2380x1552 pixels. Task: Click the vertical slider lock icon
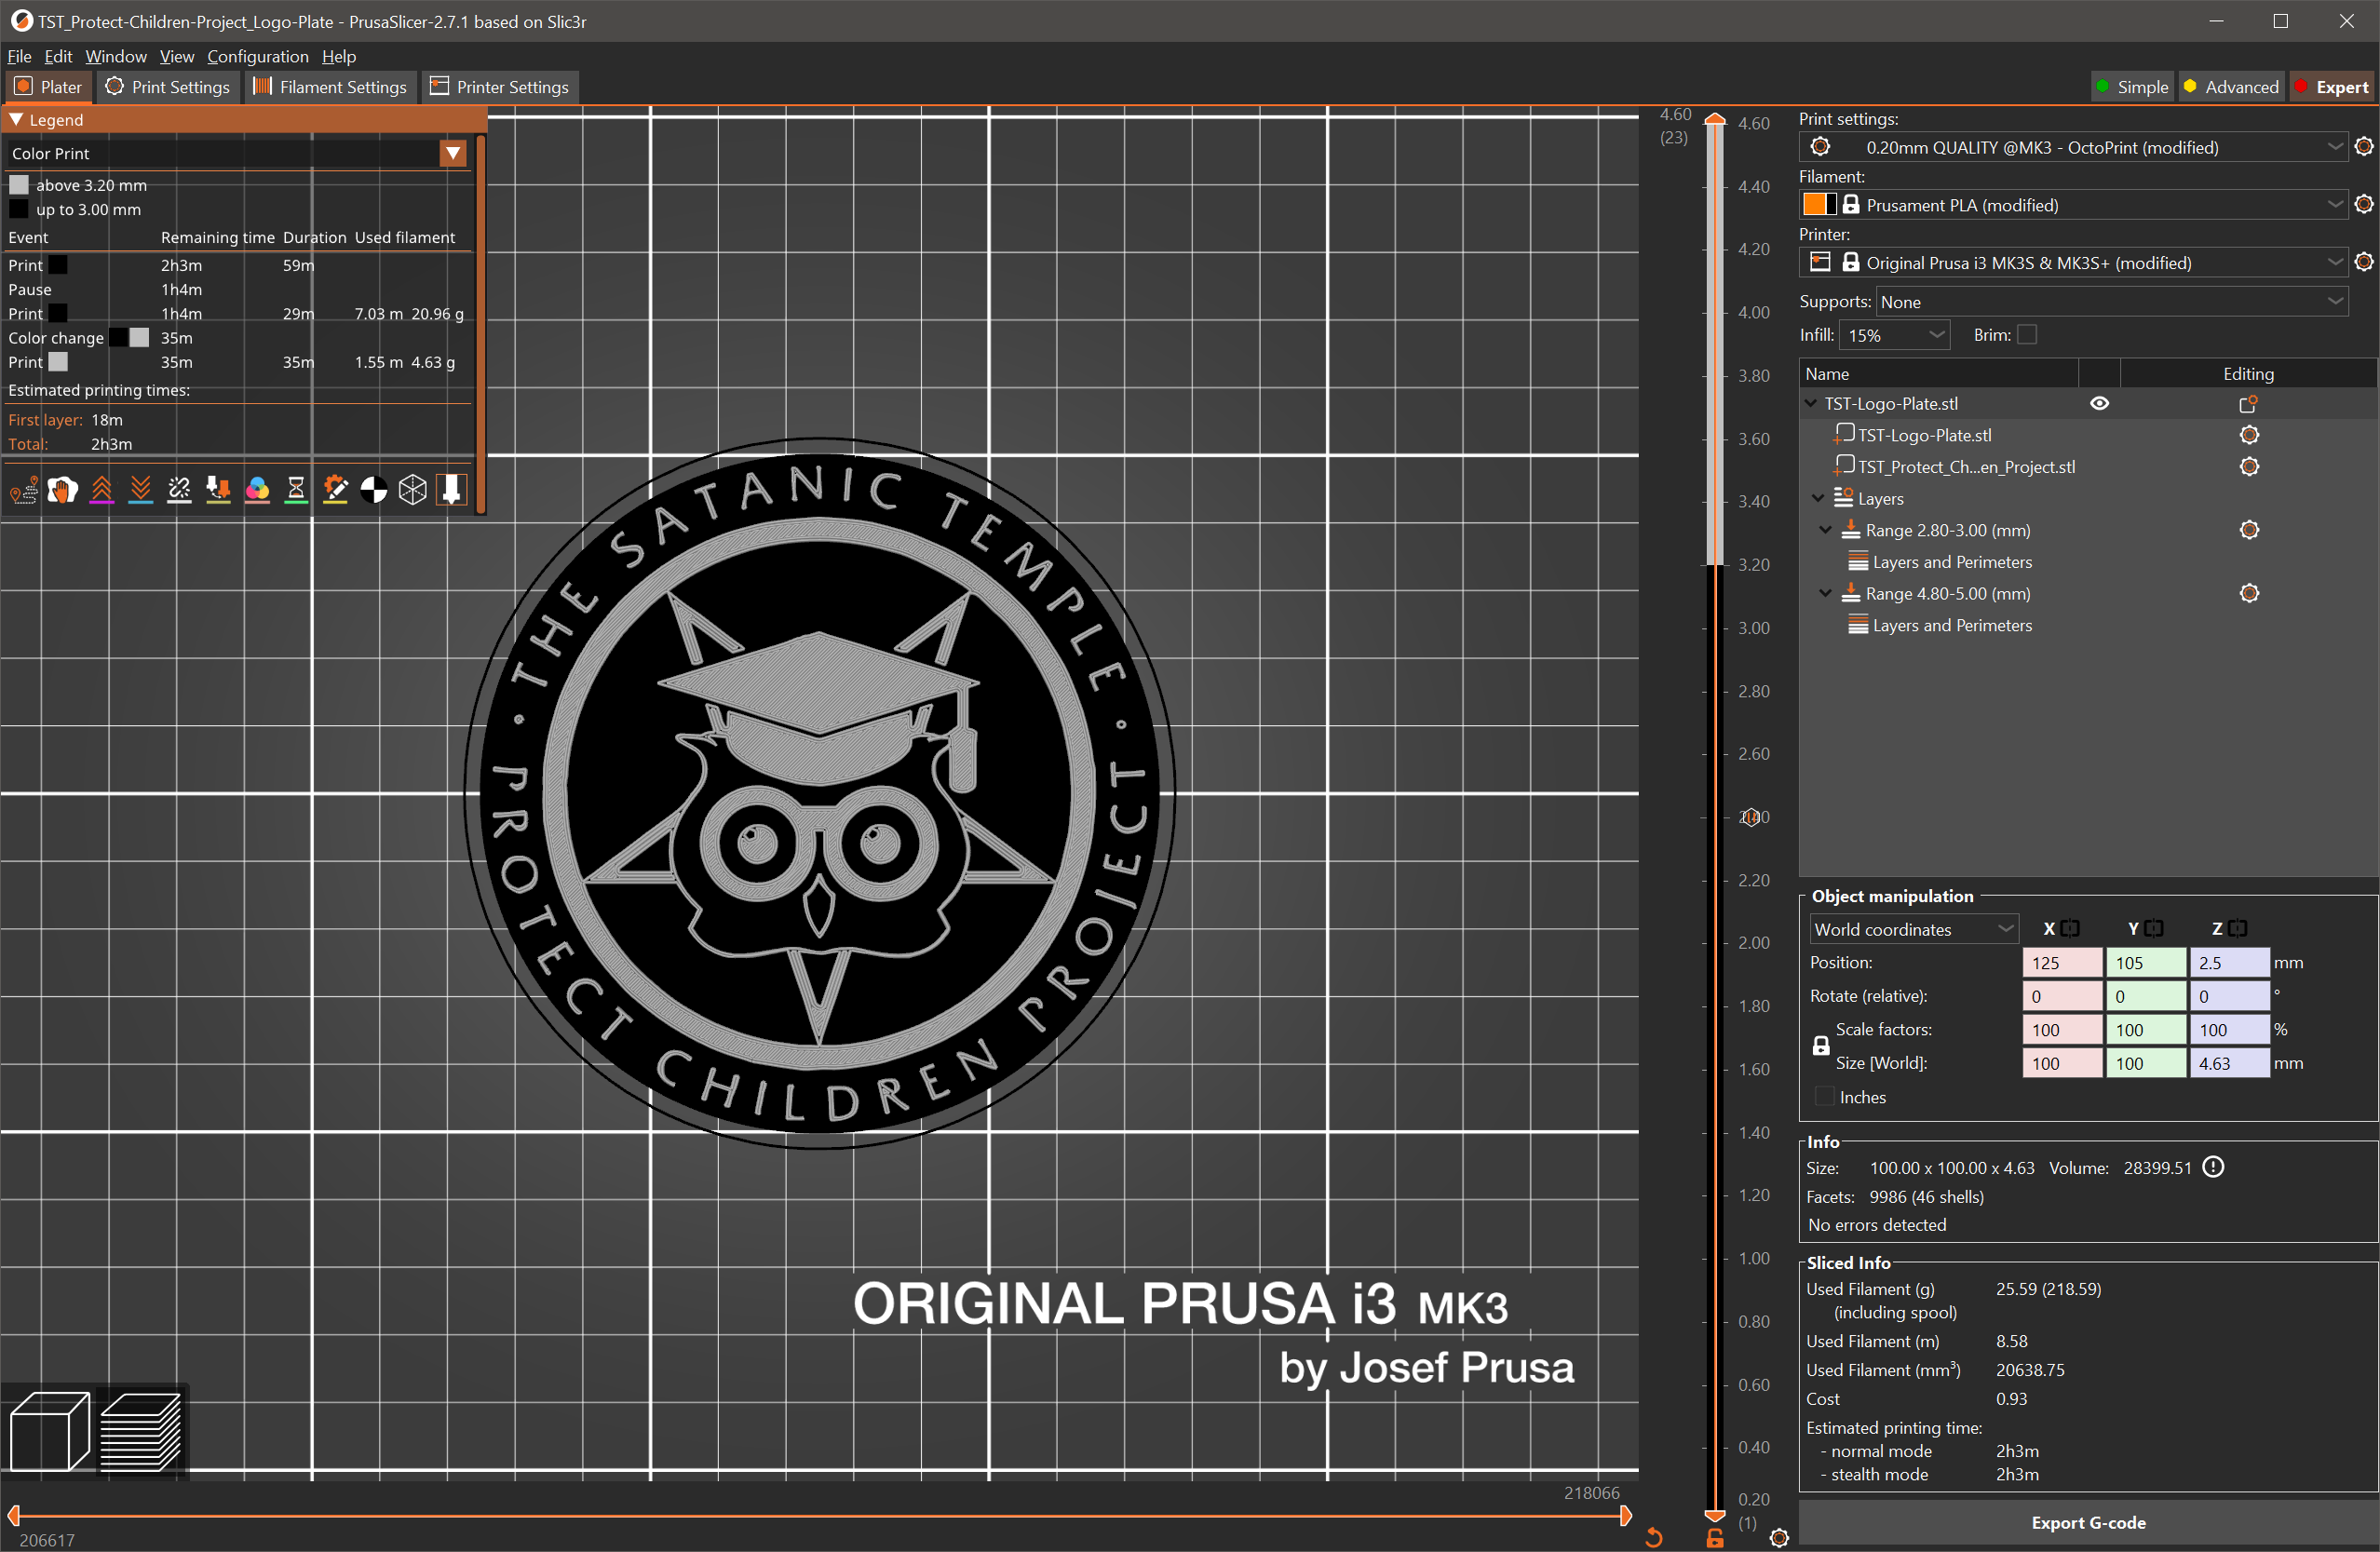click(x=1715, y=1538)
